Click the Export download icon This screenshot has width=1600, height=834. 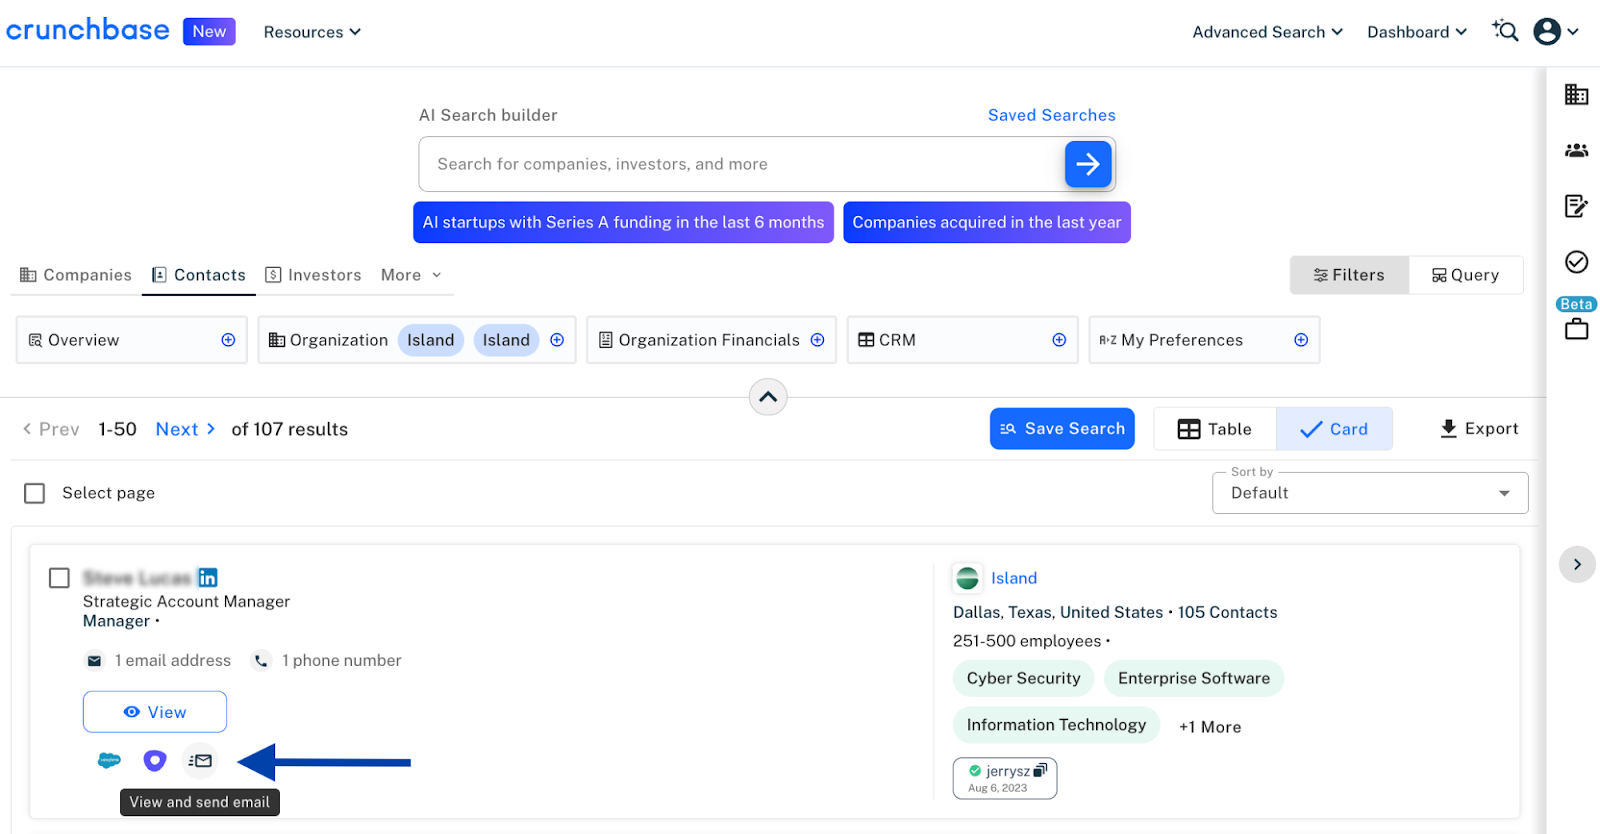click(1448, 429)
